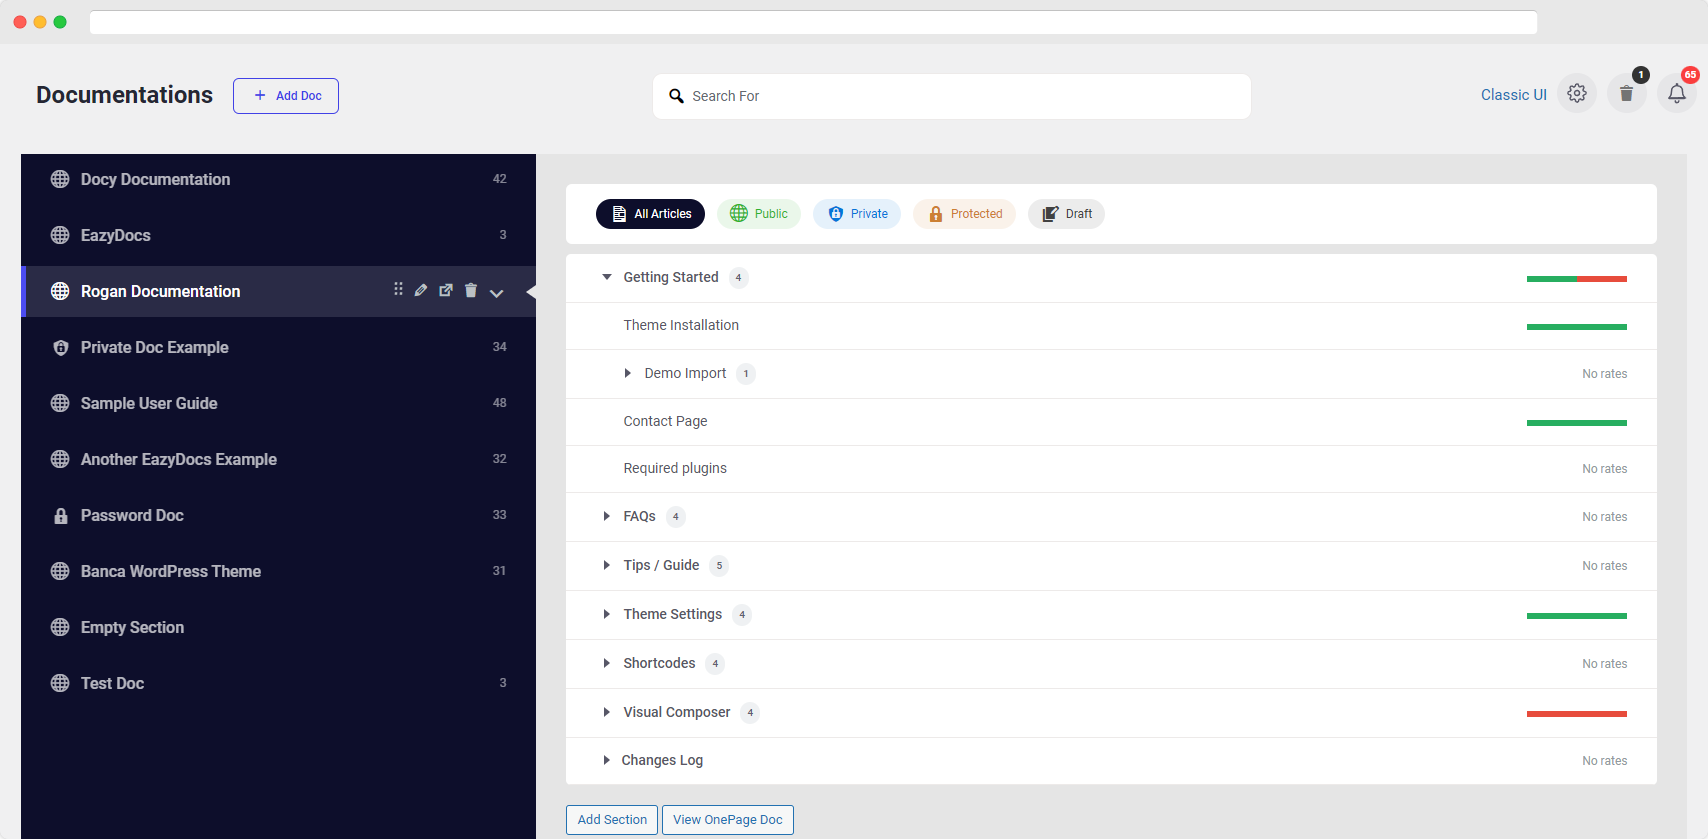1708x839 pixels.
Task: Click No rates on FAQs row
Action: [x=1604, y=517]
